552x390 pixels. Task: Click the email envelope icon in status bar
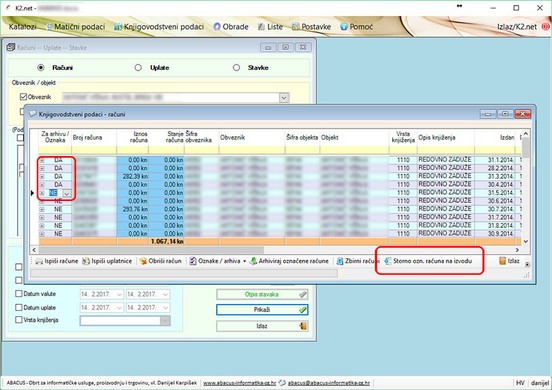coord(282,383)
